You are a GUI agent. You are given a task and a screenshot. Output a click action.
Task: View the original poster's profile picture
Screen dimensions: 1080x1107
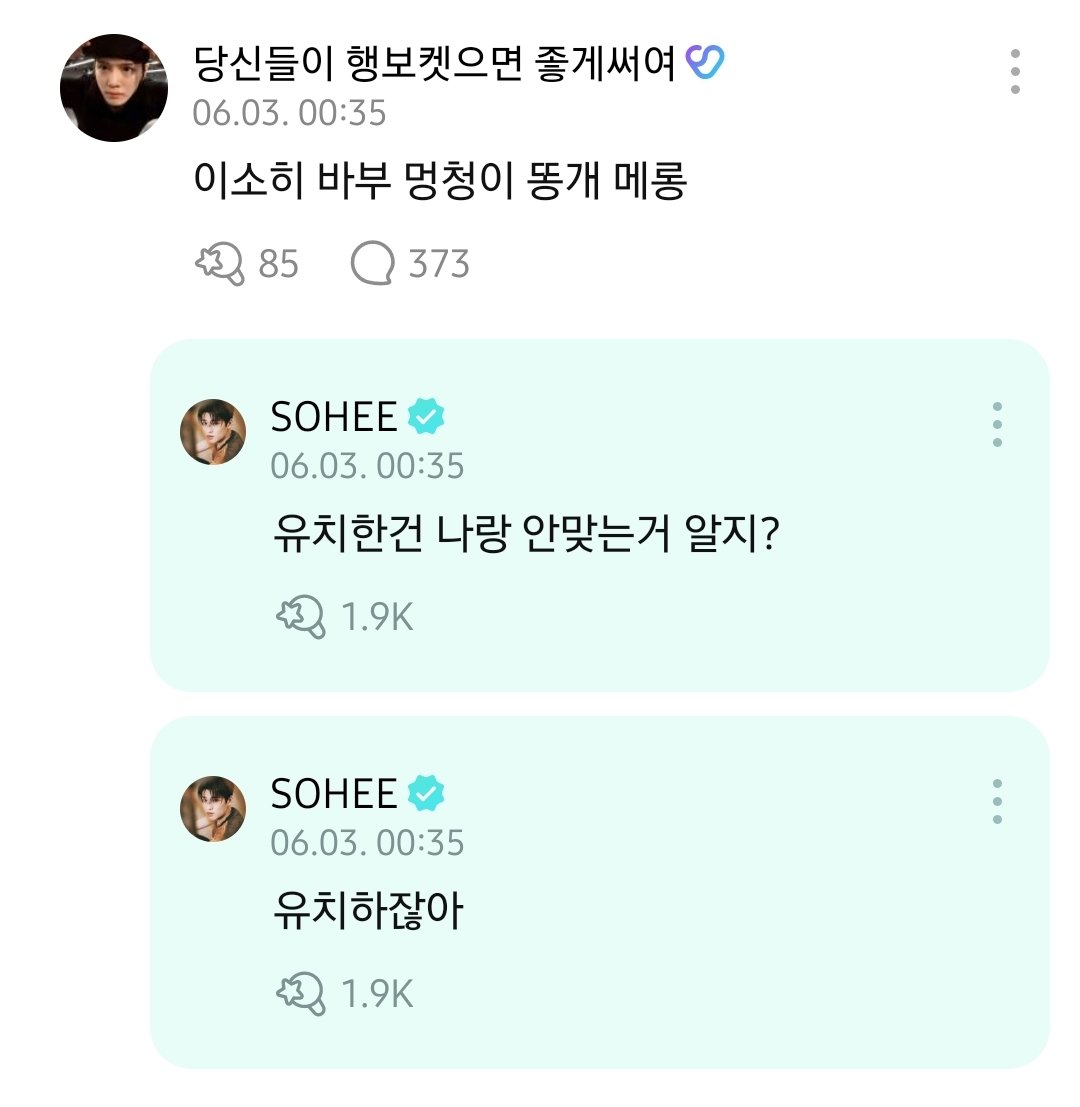(114, 88)
